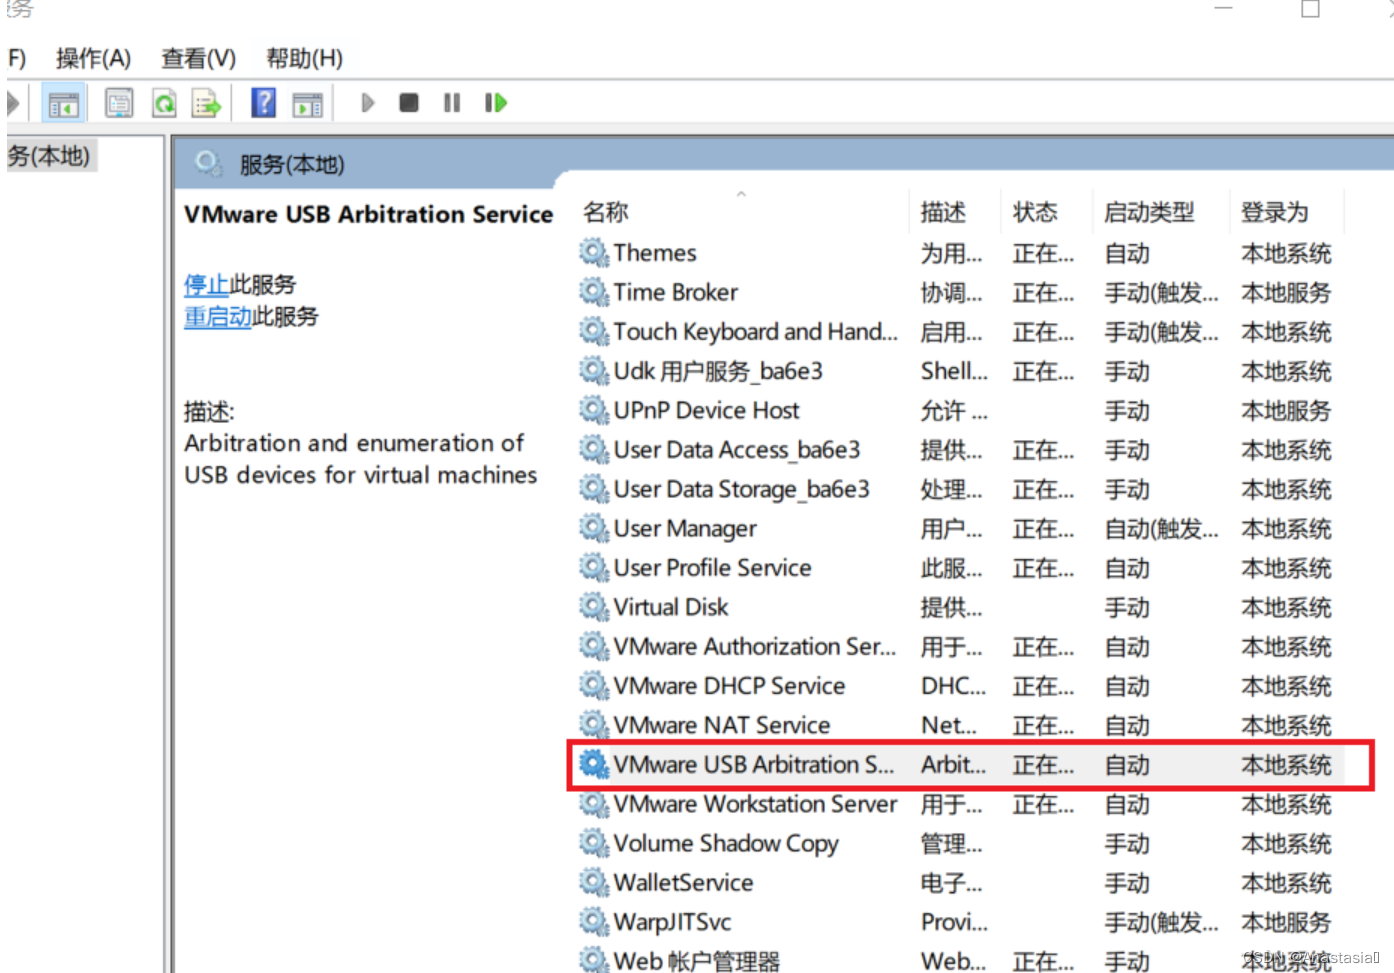The height and width of the screenshot is (973, 1394).
Task: Sort by the 名称 column header
Action: (x=606, y=212)
